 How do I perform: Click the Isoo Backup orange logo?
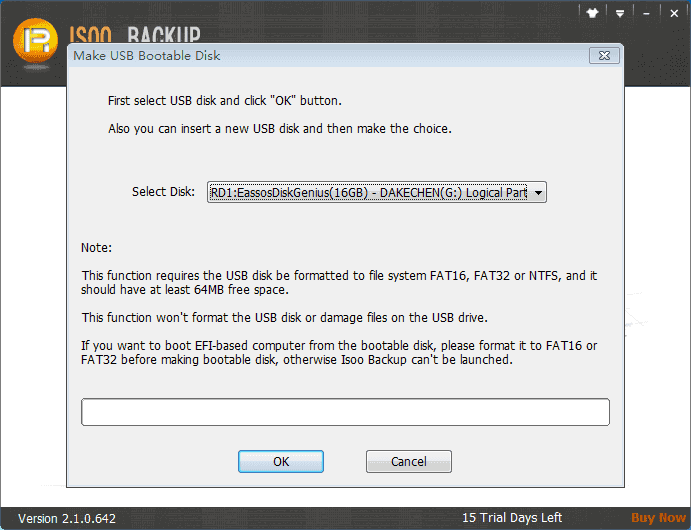click(x=35, y=41)
